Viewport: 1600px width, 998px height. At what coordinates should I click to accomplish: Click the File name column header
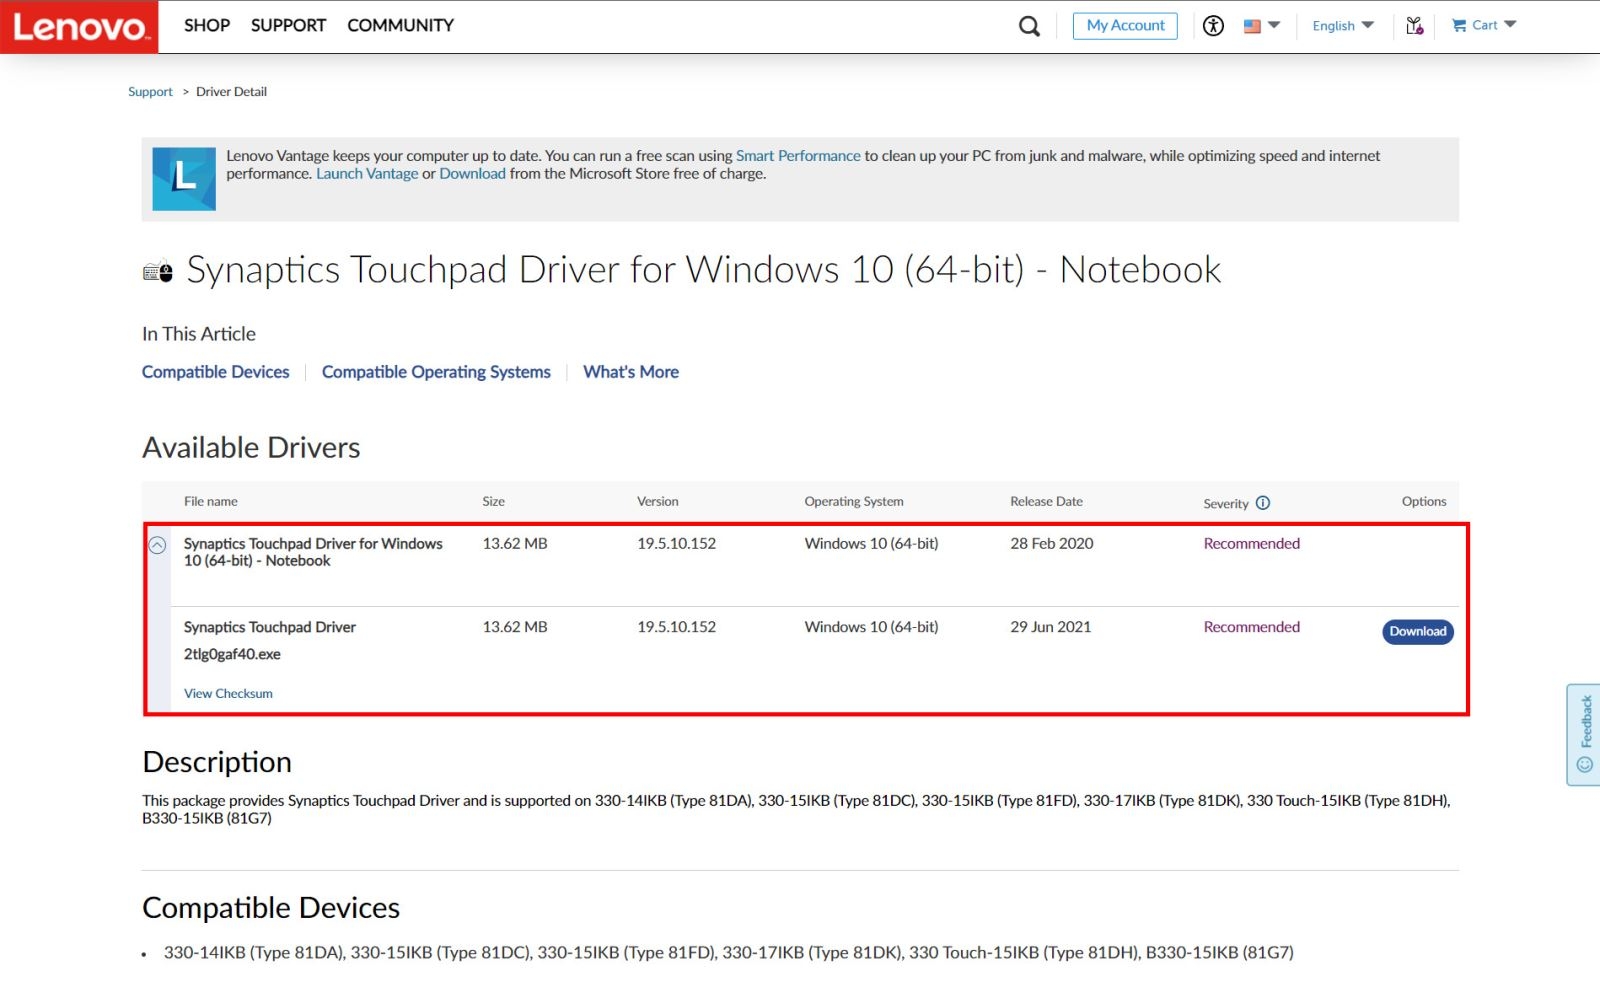(211, 502)
